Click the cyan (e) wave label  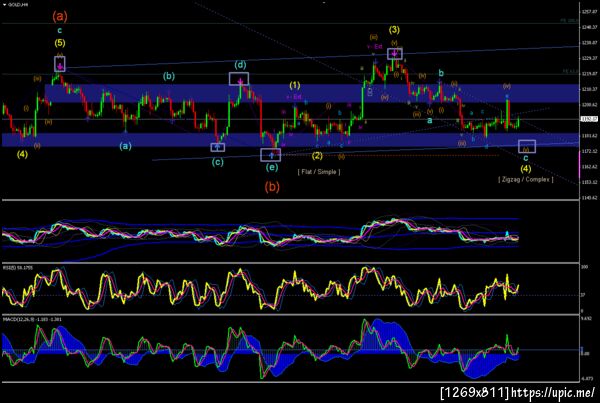[x=272, y=167]
